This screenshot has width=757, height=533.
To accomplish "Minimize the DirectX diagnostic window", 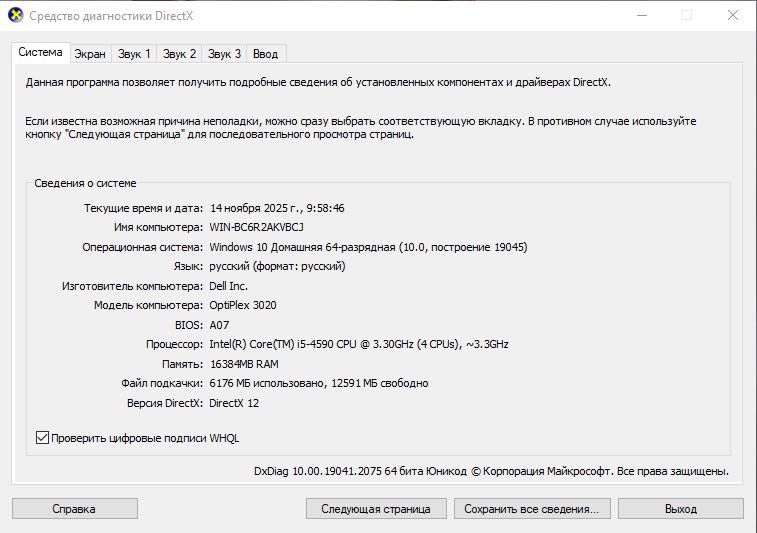I will 642,15.
